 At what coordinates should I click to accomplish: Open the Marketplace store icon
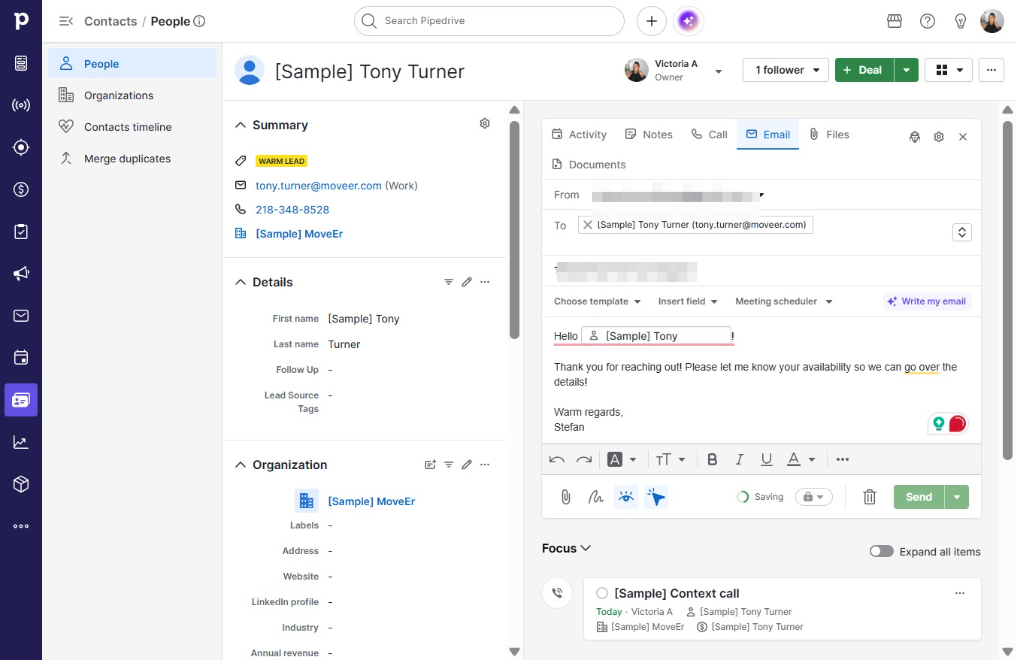894,21
